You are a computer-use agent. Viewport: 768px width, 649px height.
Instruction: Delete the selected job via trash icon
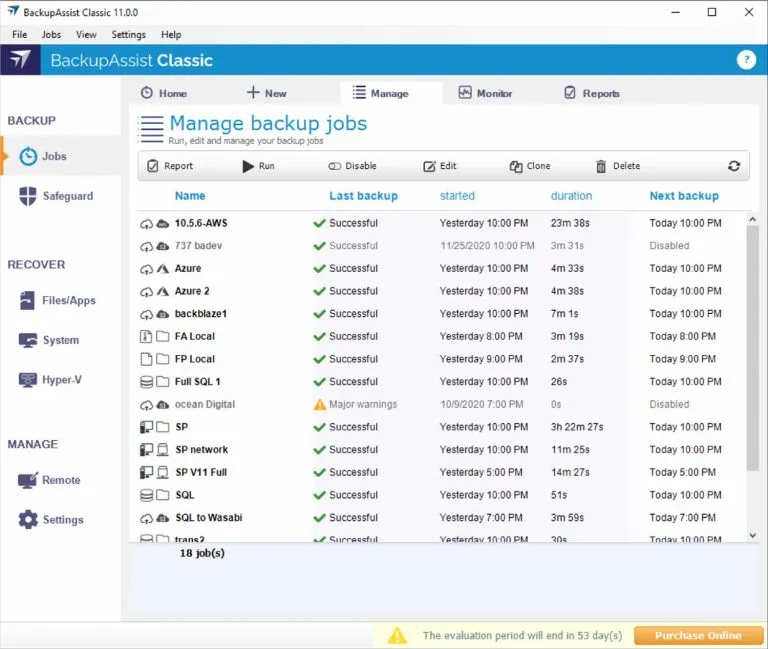click(617, 166)
